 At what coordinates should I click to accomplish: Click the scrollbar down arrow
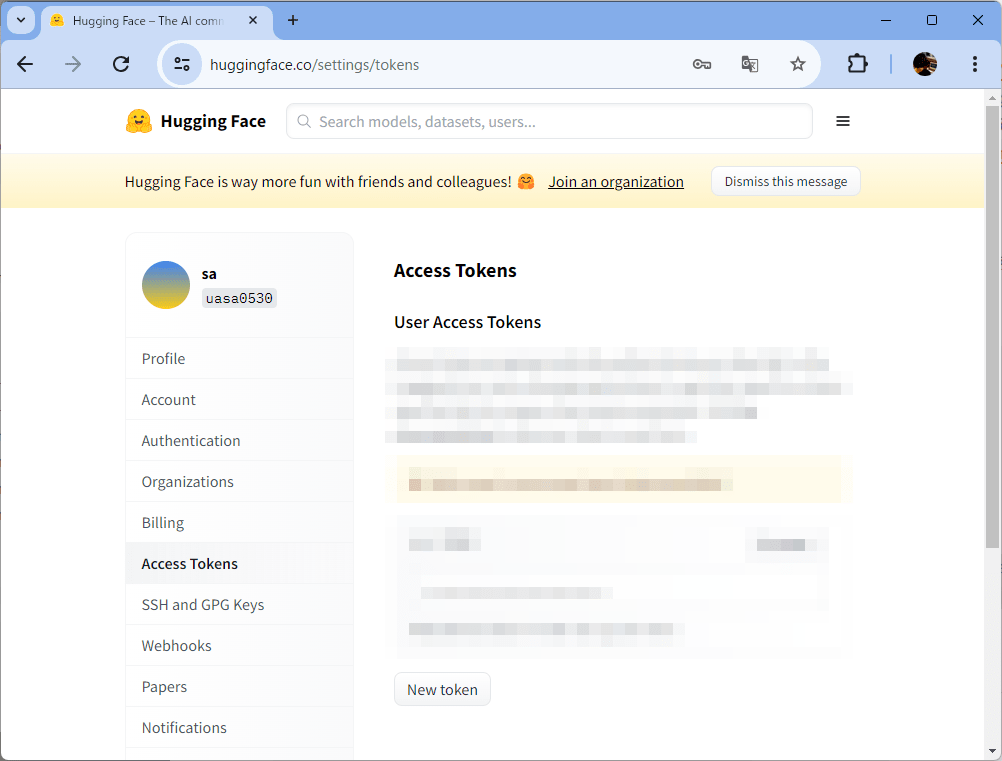(992, 751)
